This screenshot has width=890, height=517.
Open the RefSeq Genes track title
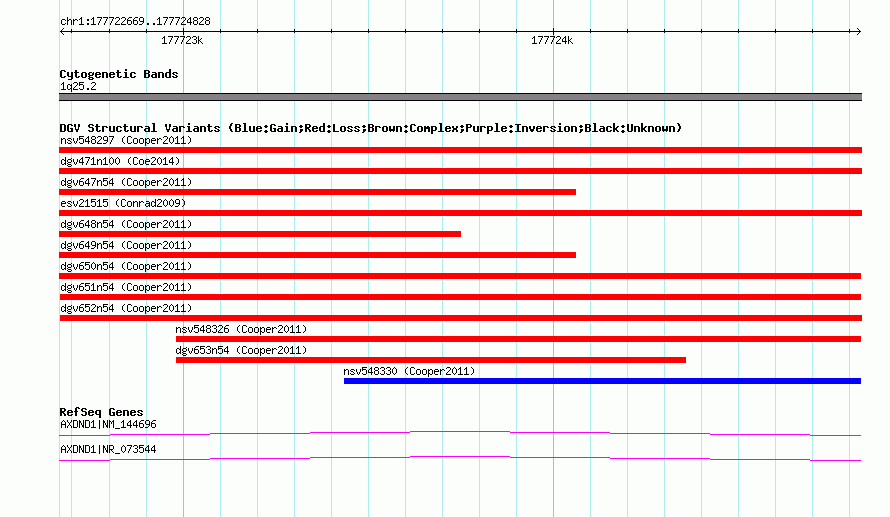101,412
